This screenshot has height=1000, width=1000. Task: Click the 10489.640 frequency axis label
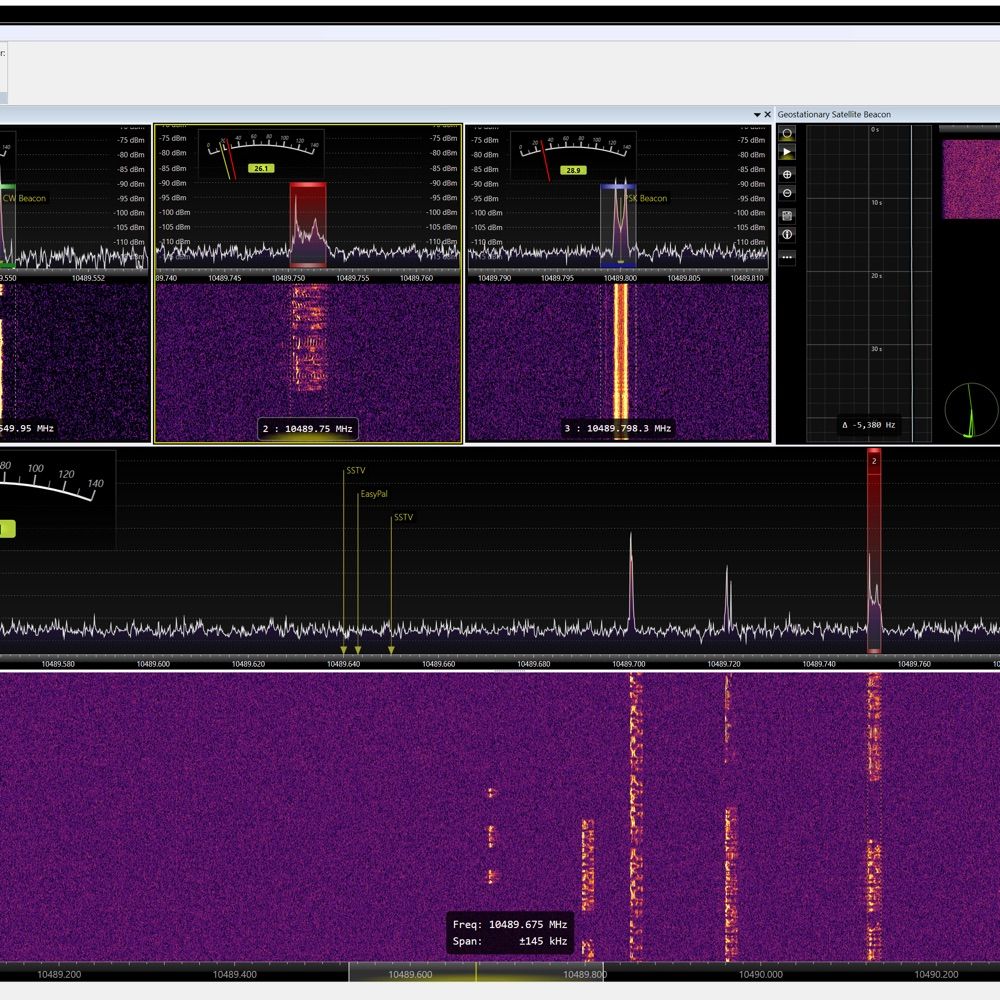pos(343,664)
